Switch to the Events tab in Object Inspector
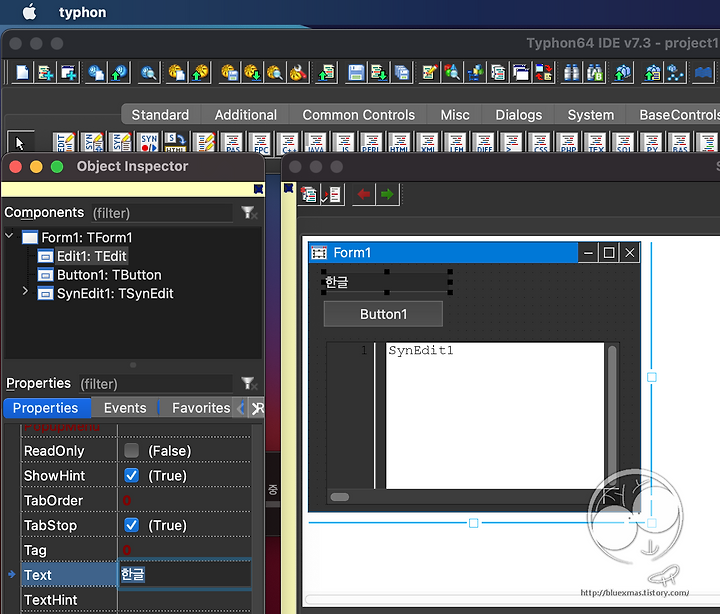The image size is (720, 614). tap(125, 408)
